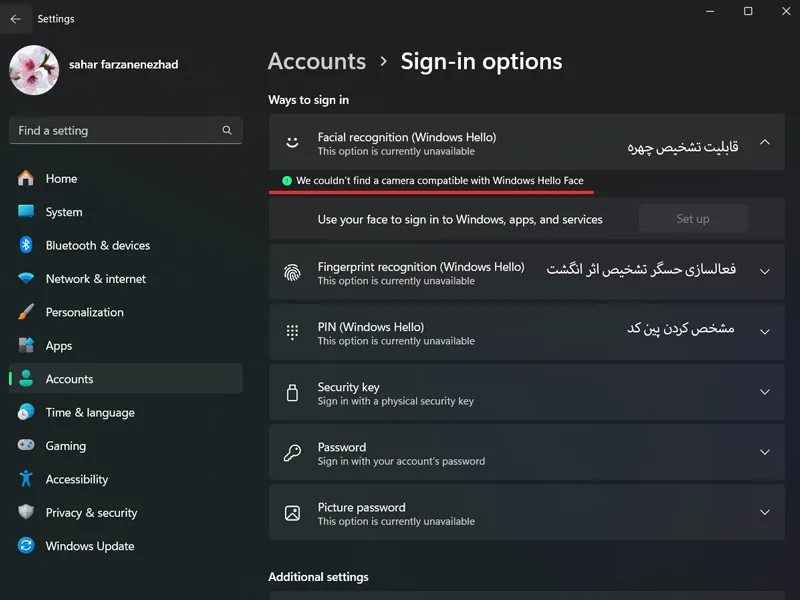Click 'Fingerprint recognition (Windows Hello)' title
This screenshot has height=600, width=800.
pos(421,266)
